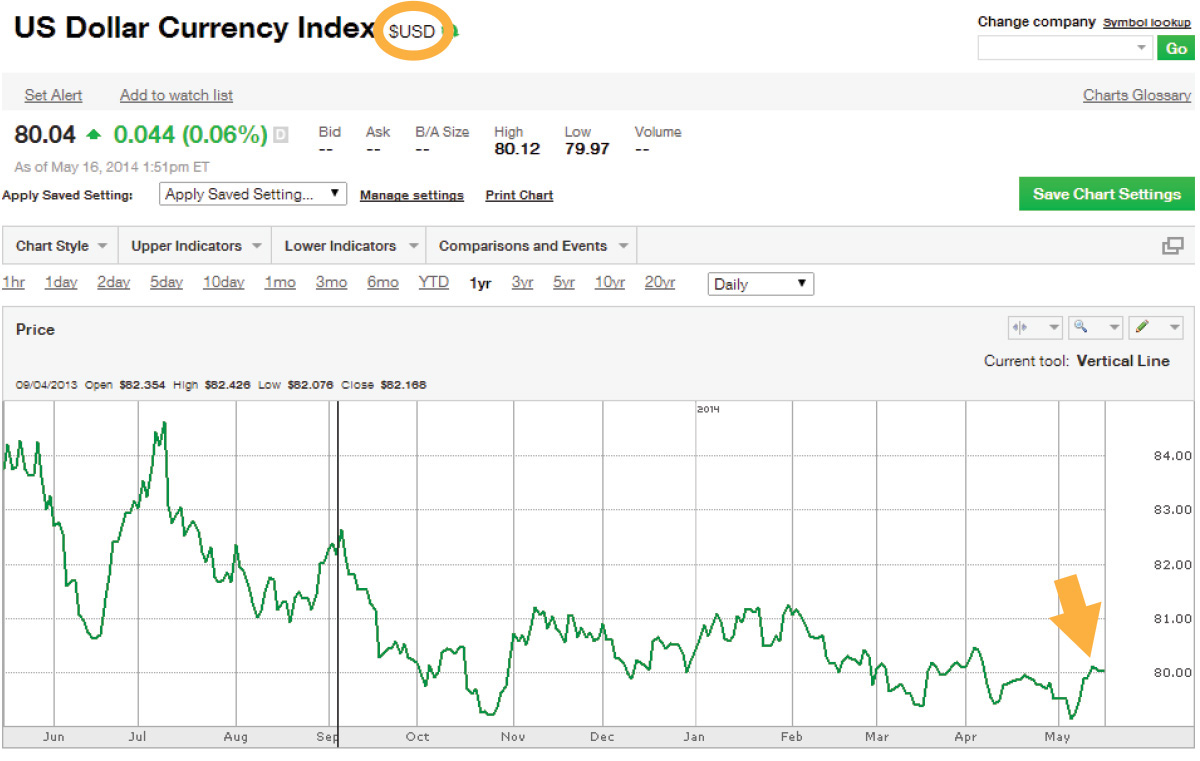
Task: Open the Apply Saved Setting dropdown
Action: [x=252, y=193]
